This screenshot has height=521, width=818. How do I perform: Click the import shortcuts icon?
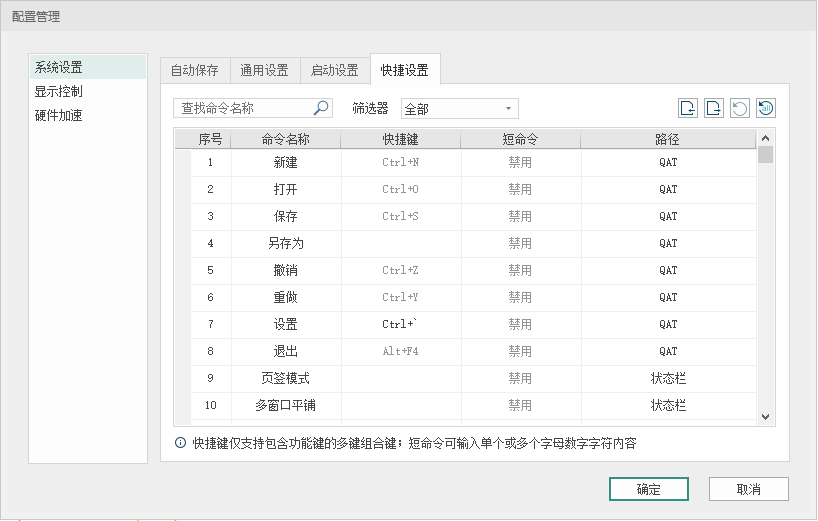(x=688, y=108)
